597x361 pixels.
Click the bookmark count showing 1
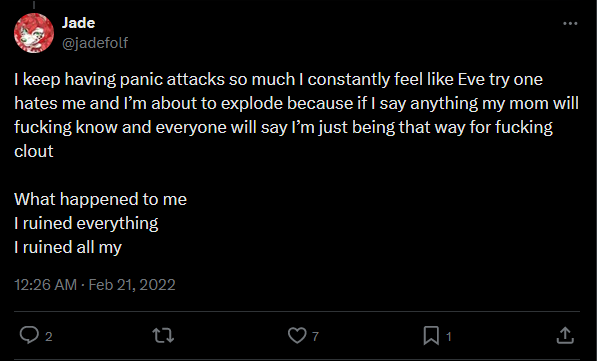point(449,337)
